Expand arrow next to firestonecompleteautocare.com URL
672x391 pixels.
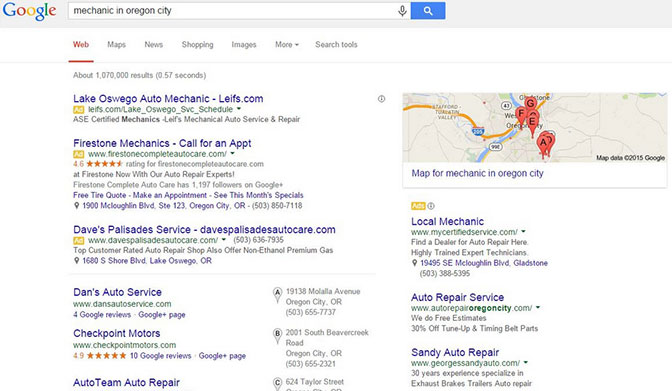coord(232,153)
